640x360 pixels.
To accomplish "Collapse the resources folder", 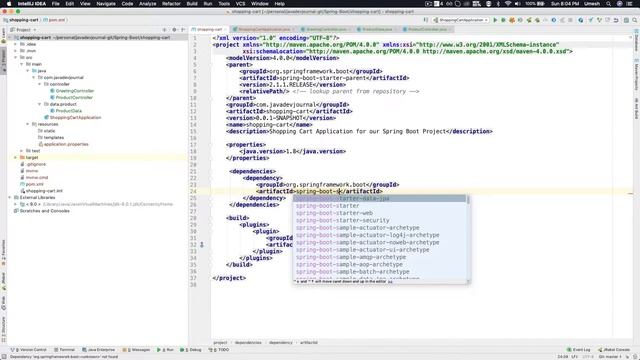I will pos(28,124).
